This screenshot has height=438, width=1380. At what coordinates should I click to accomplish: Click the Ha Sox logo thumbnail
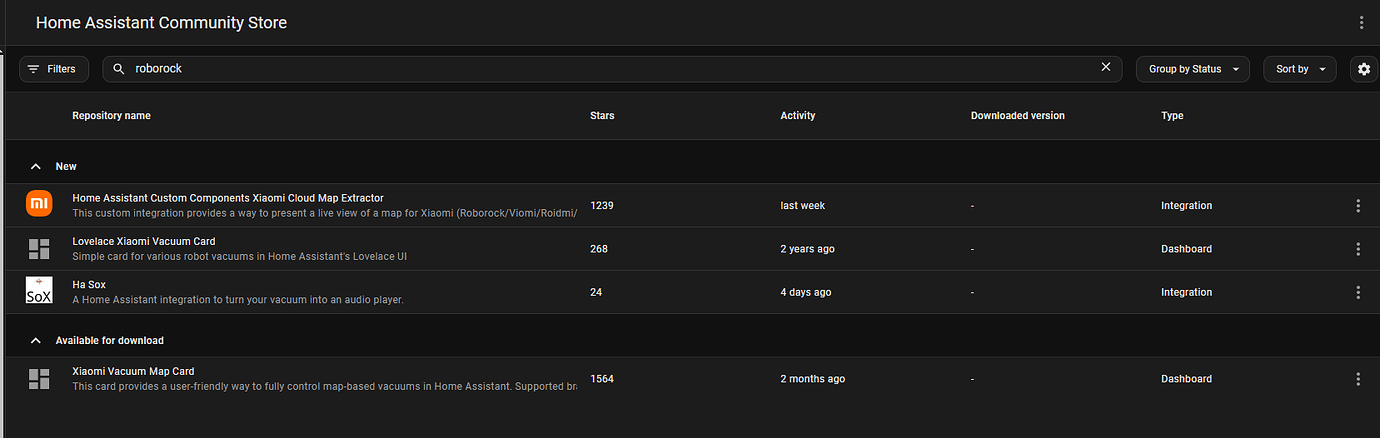pyautogui.click(x=39, y=291)
